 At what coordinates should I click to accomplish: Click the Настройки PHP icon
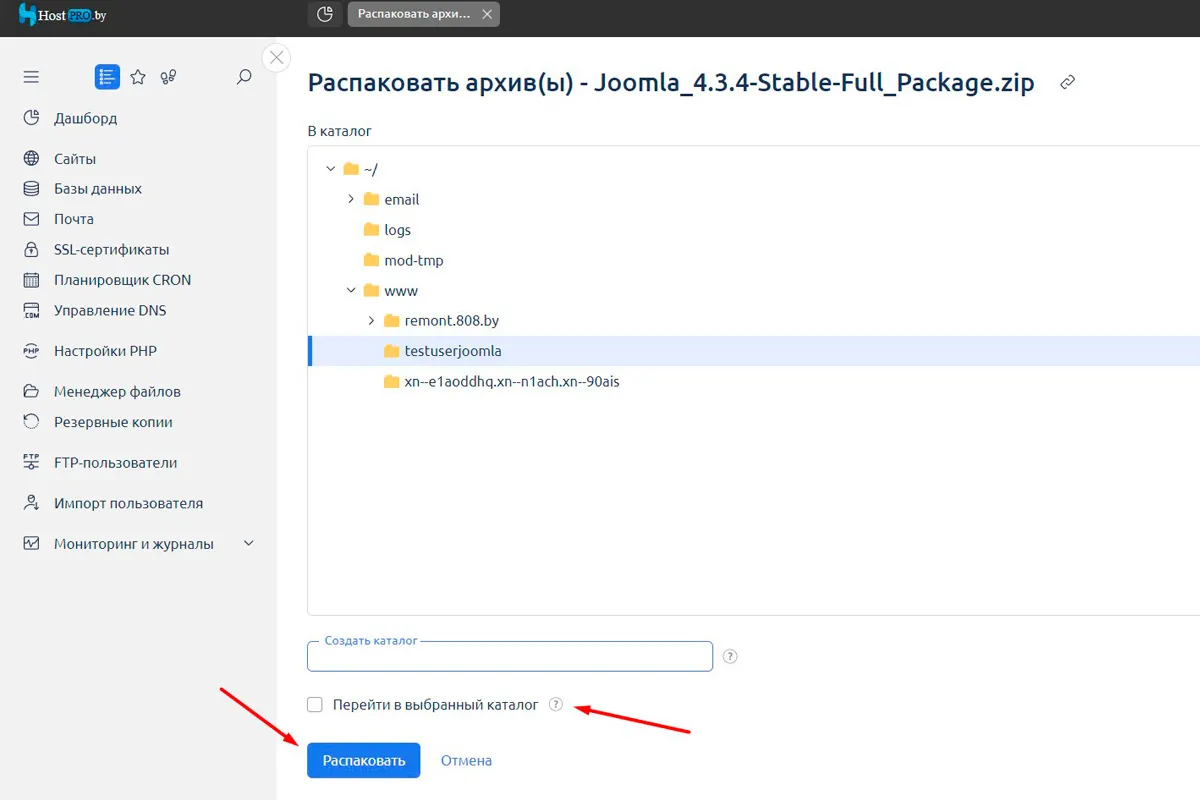[32, 351]
